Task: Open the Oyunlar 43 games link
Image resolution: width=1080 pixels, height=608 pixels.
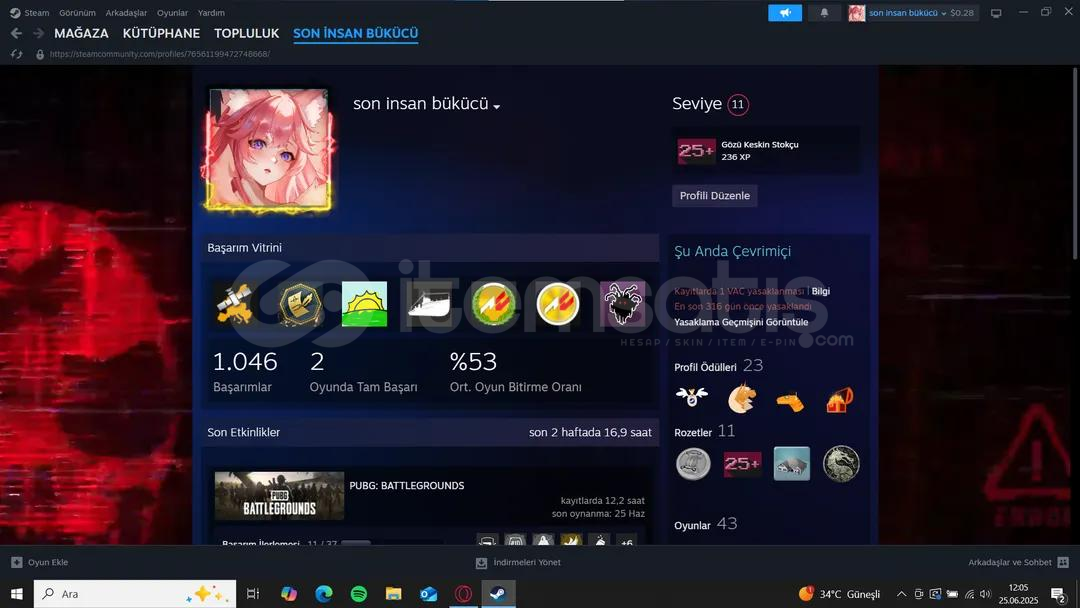Action: [x=705, y=524]
